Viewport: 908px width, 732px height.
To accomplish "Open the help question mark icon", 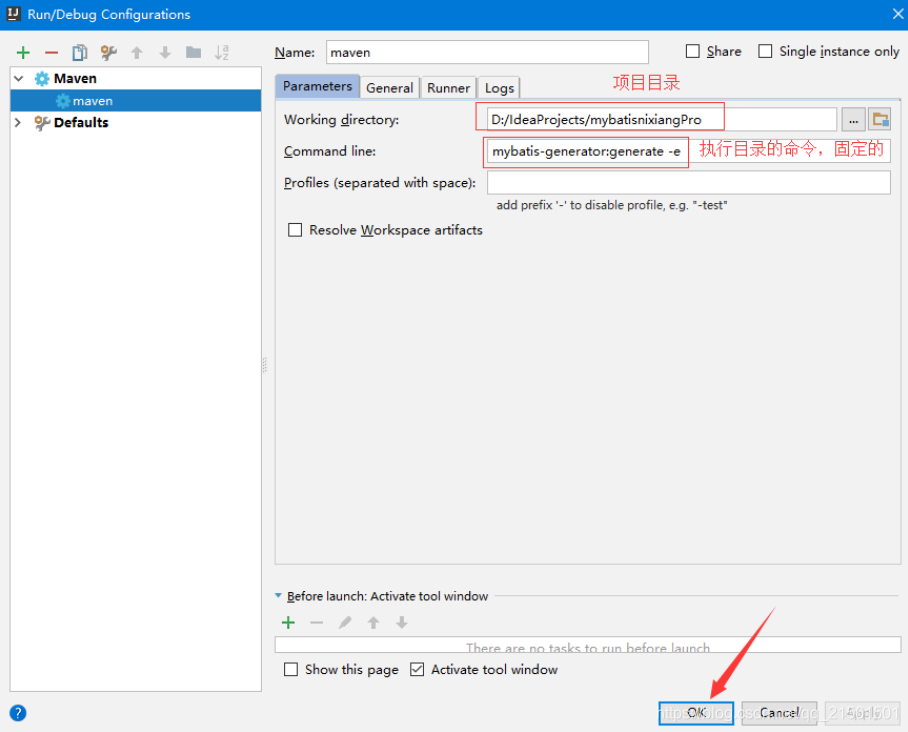I will coord(18,713).
